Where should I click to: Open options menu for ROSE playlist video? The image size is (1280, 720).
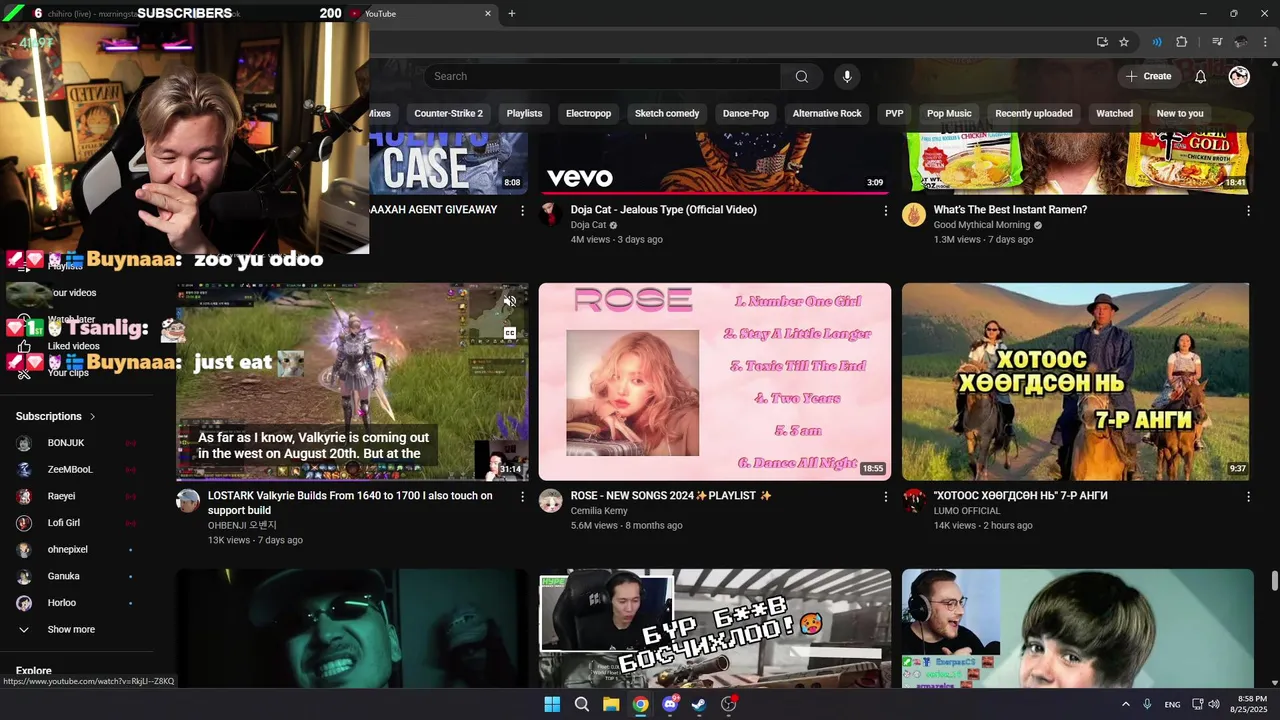(885, 497)
